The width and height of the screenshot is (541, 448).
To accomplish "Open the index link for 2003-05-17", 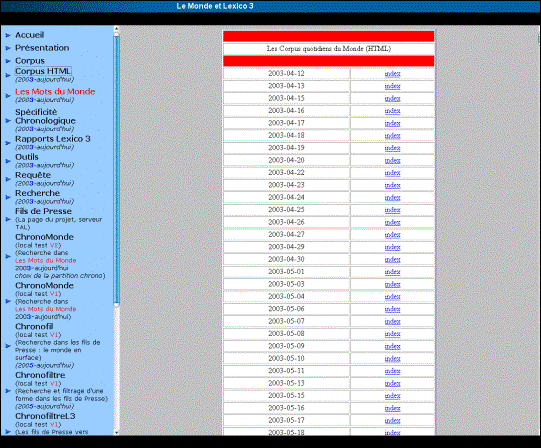I will pyautogui.click(x=392, y=420).
